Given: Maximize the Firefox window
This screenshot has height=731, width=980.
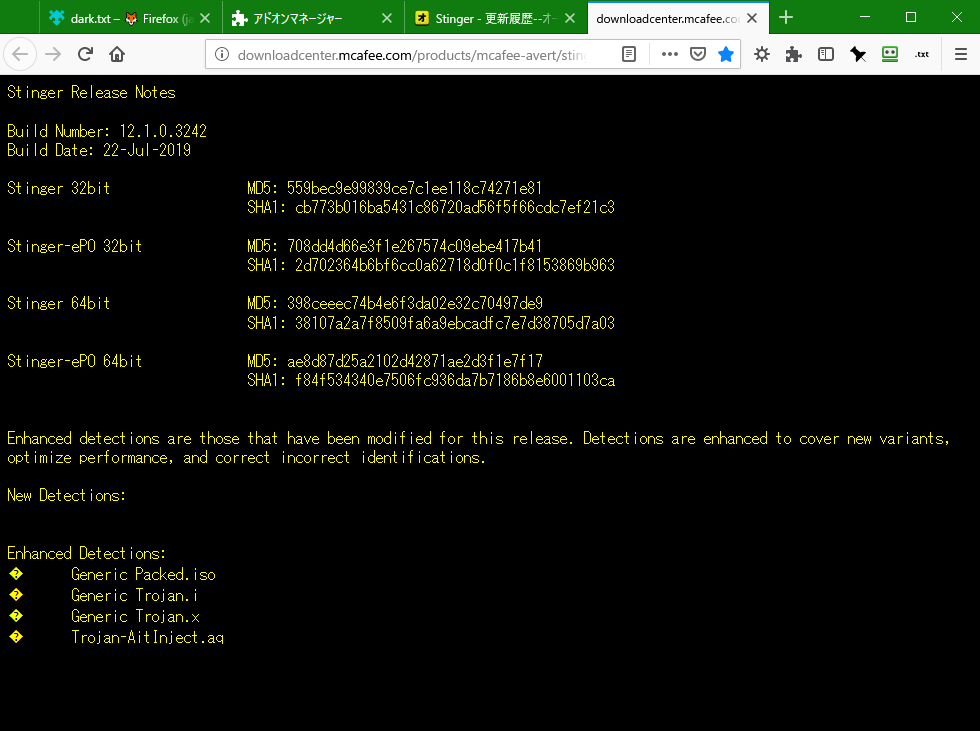Looking at the screenshot, I should [911, 17].
